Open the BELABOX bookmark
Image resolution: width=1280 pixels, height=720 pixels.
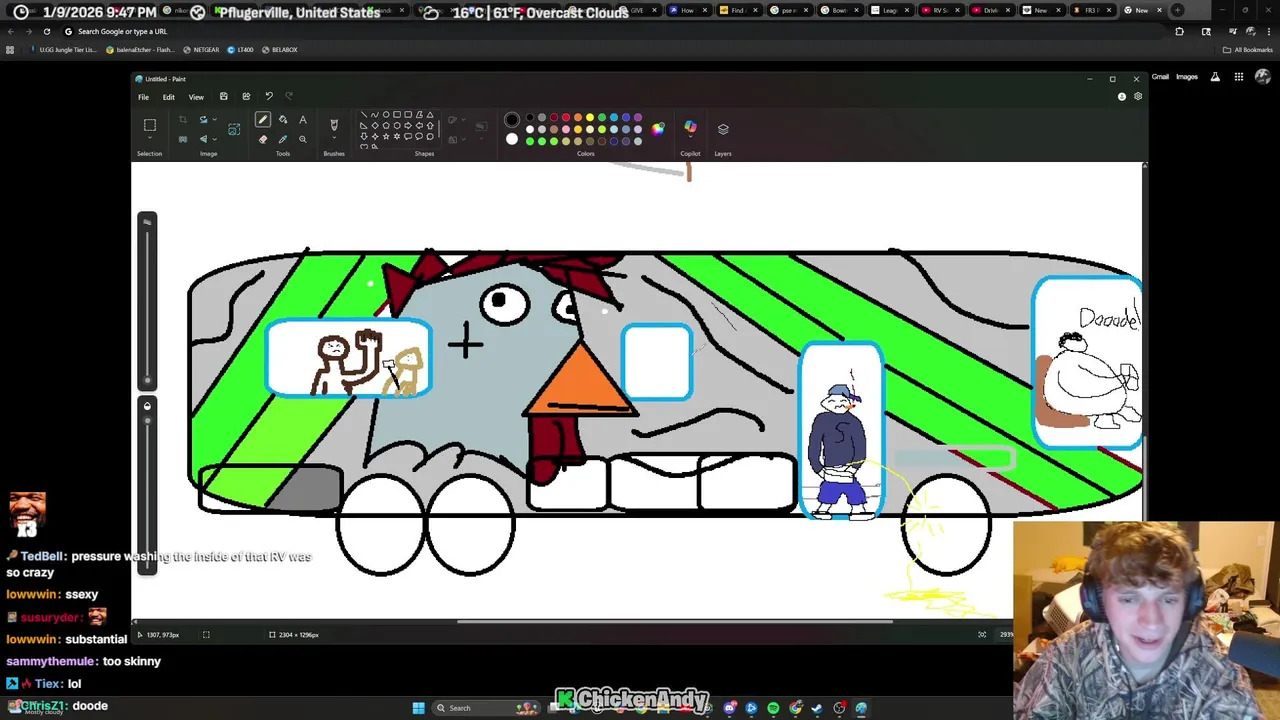279,49
